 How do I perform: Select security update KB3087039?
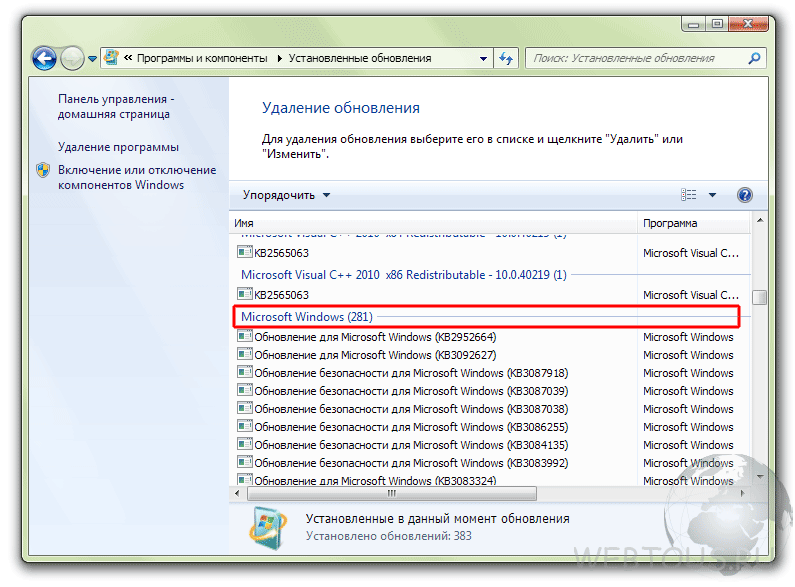point(491,391)
